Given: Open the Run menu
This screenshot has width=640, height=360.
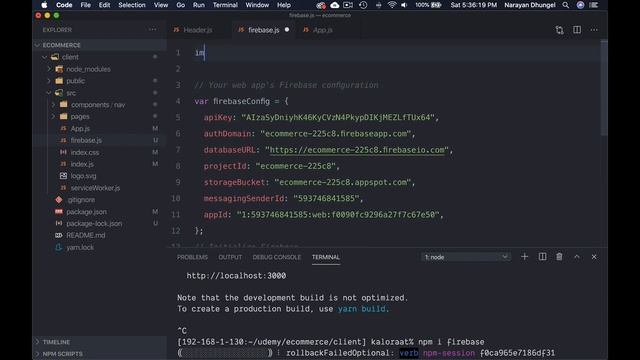Looking at the screenshot, I should point(198,5).
